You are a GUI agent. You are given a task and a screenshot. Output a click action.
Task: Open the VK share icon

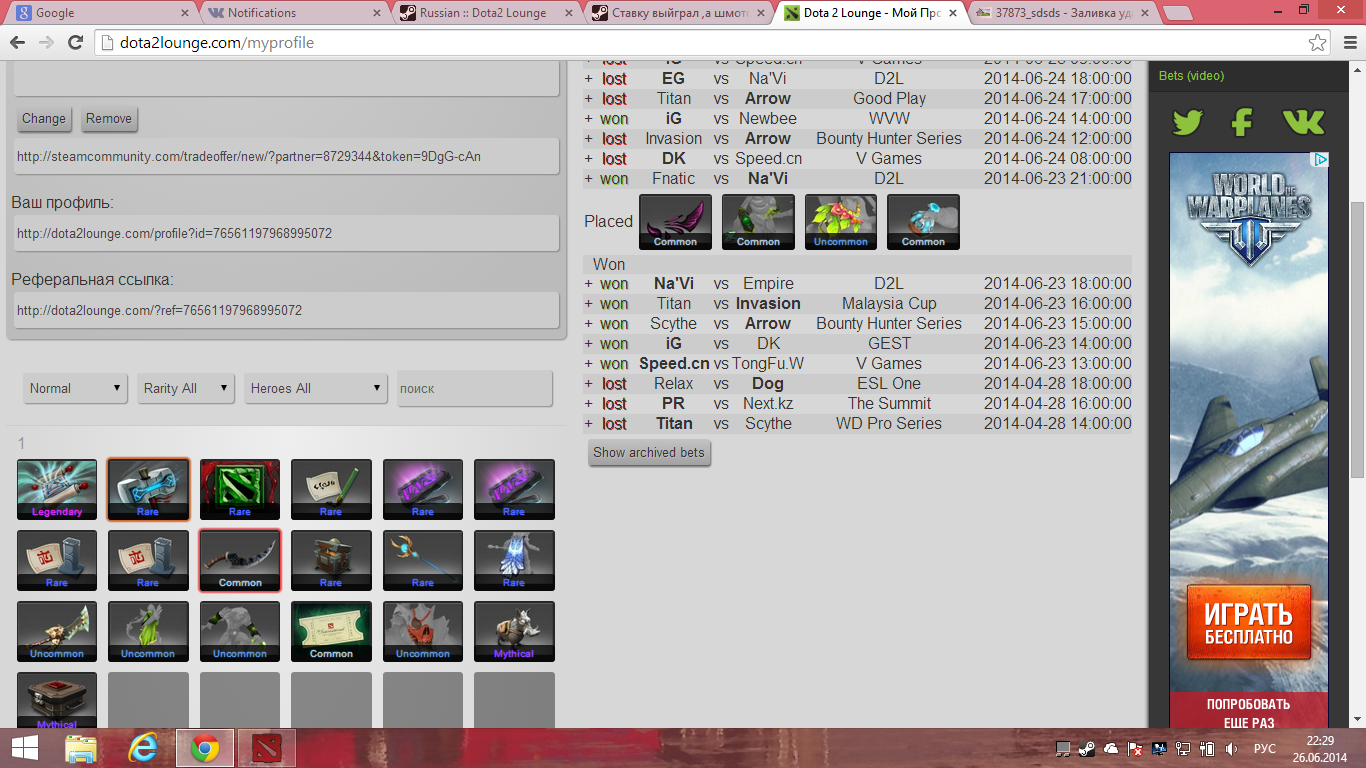tap(1303, 122)
